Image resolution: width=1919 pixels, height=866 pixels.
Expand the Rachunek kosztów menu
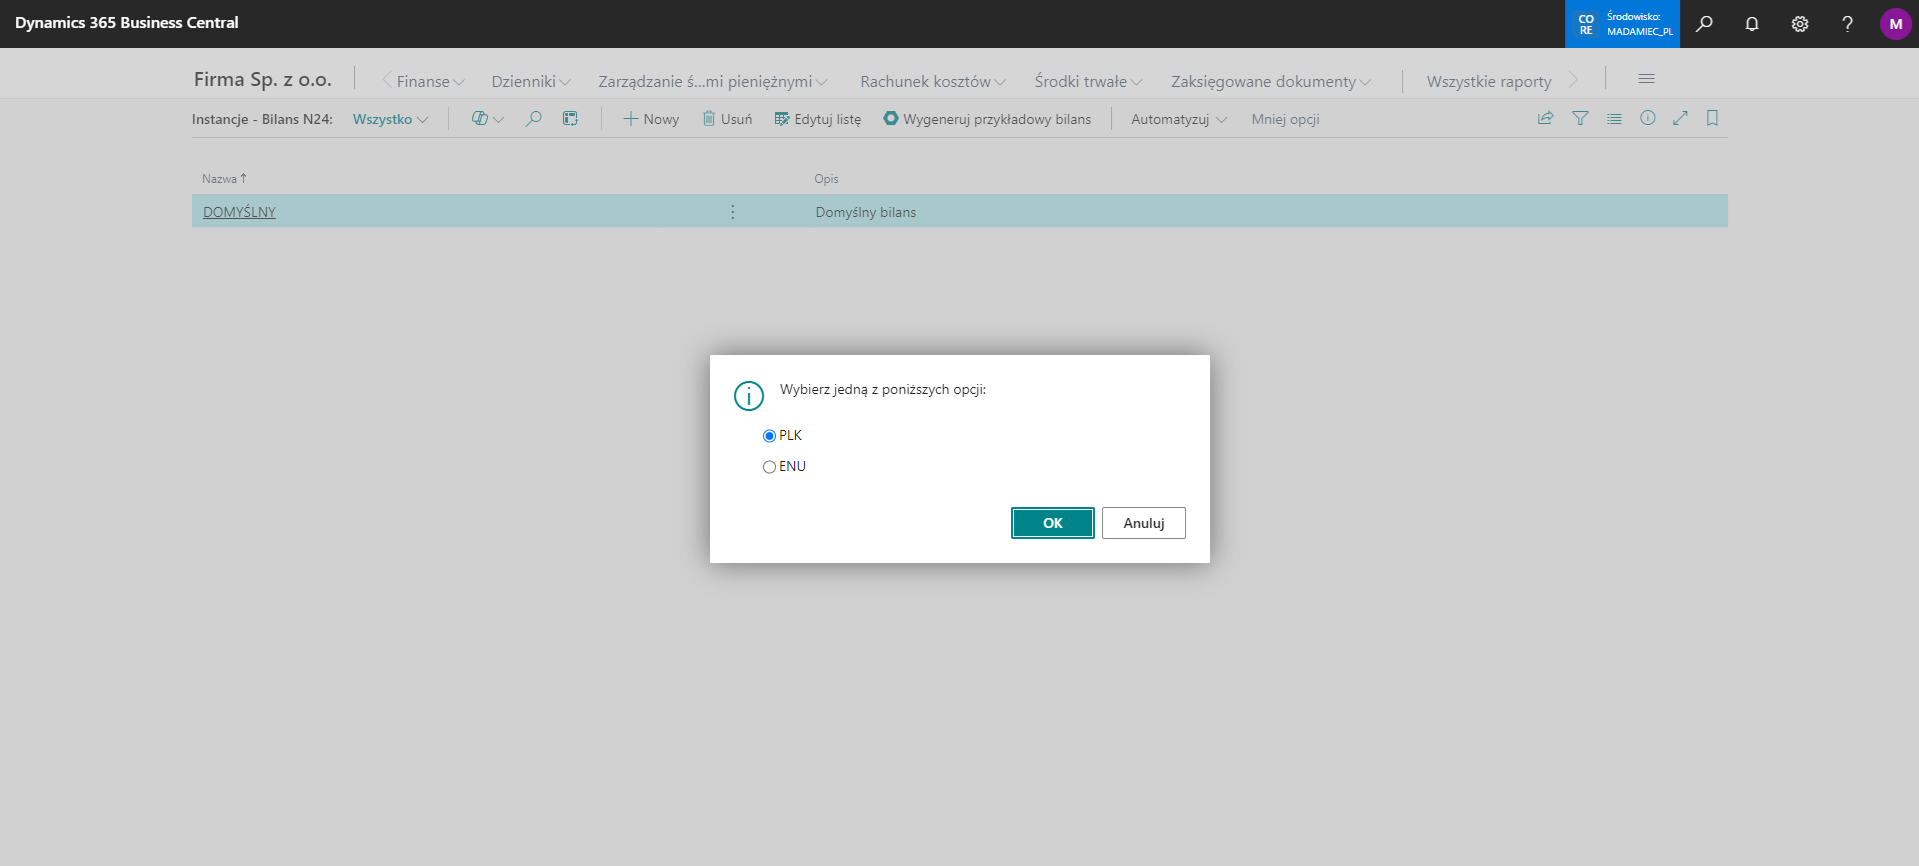[933, 82]
